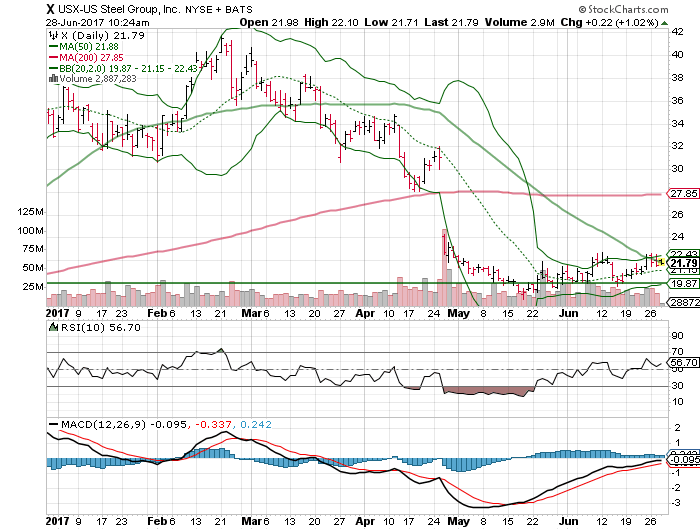The image size is (700, 530).
Task: Click the bold 21.79 last-price tag on axis
Action: 684,263
